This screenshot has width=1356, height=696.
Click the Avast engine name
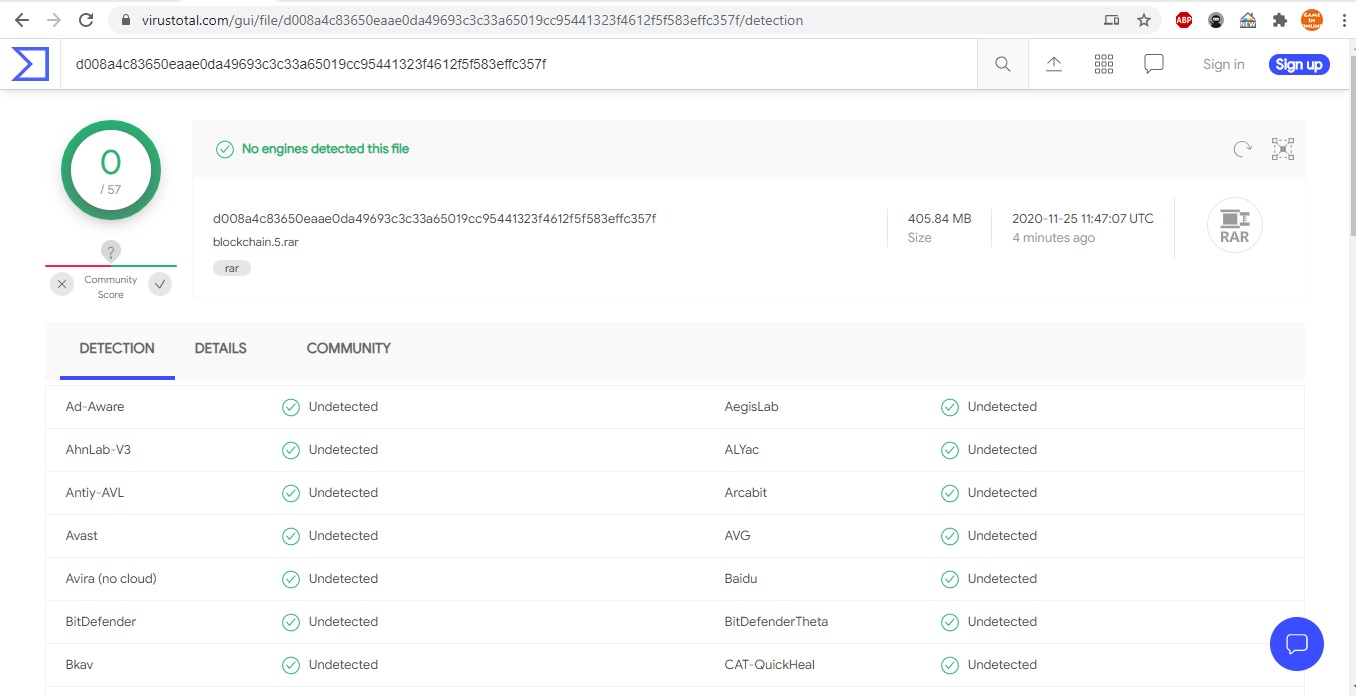[82, 536]
